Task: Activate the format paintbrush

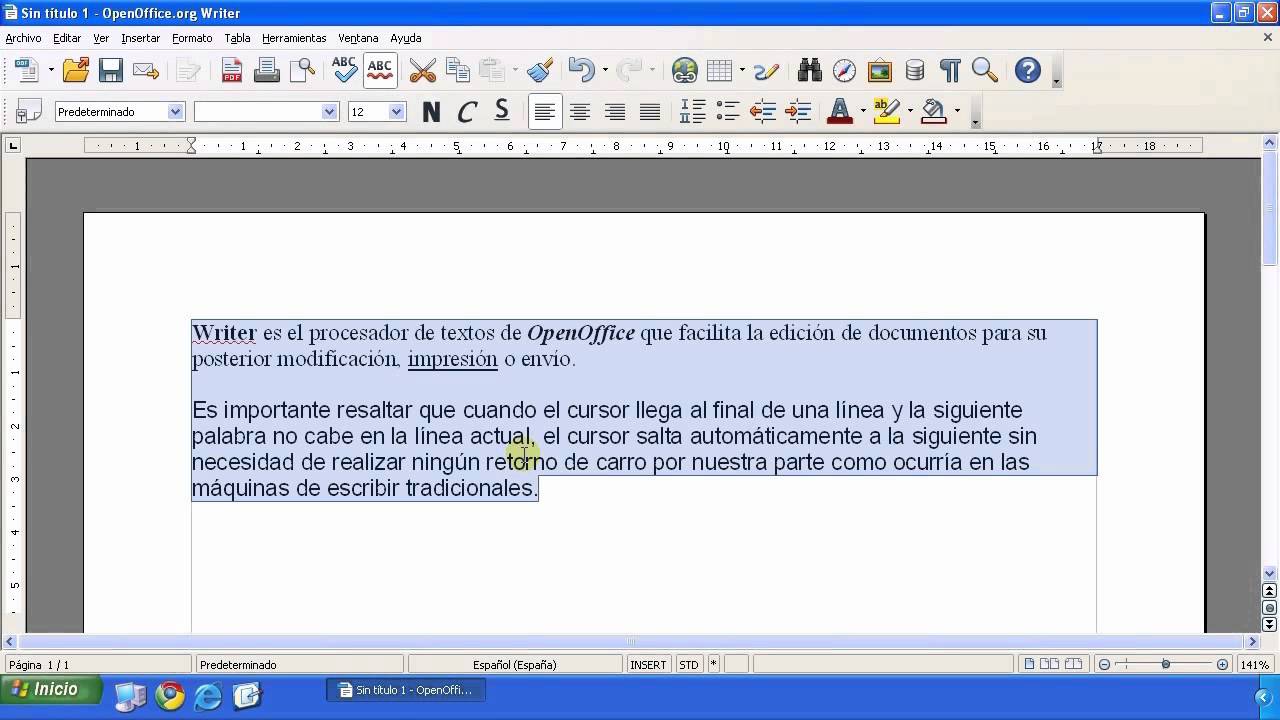Action: pyautogui.click(x=540, y=71)
